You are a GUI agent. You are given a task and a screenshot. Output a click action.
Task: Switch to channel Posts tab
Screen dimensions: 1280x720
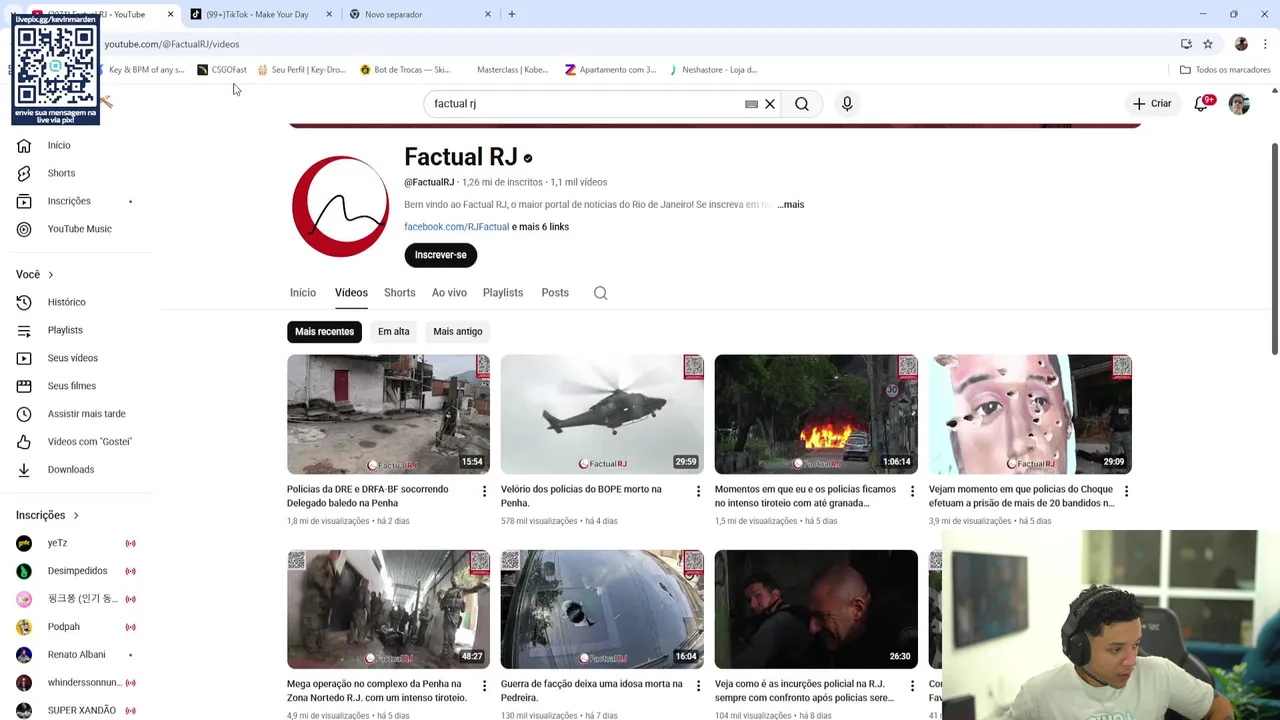[x=555, y=293]
